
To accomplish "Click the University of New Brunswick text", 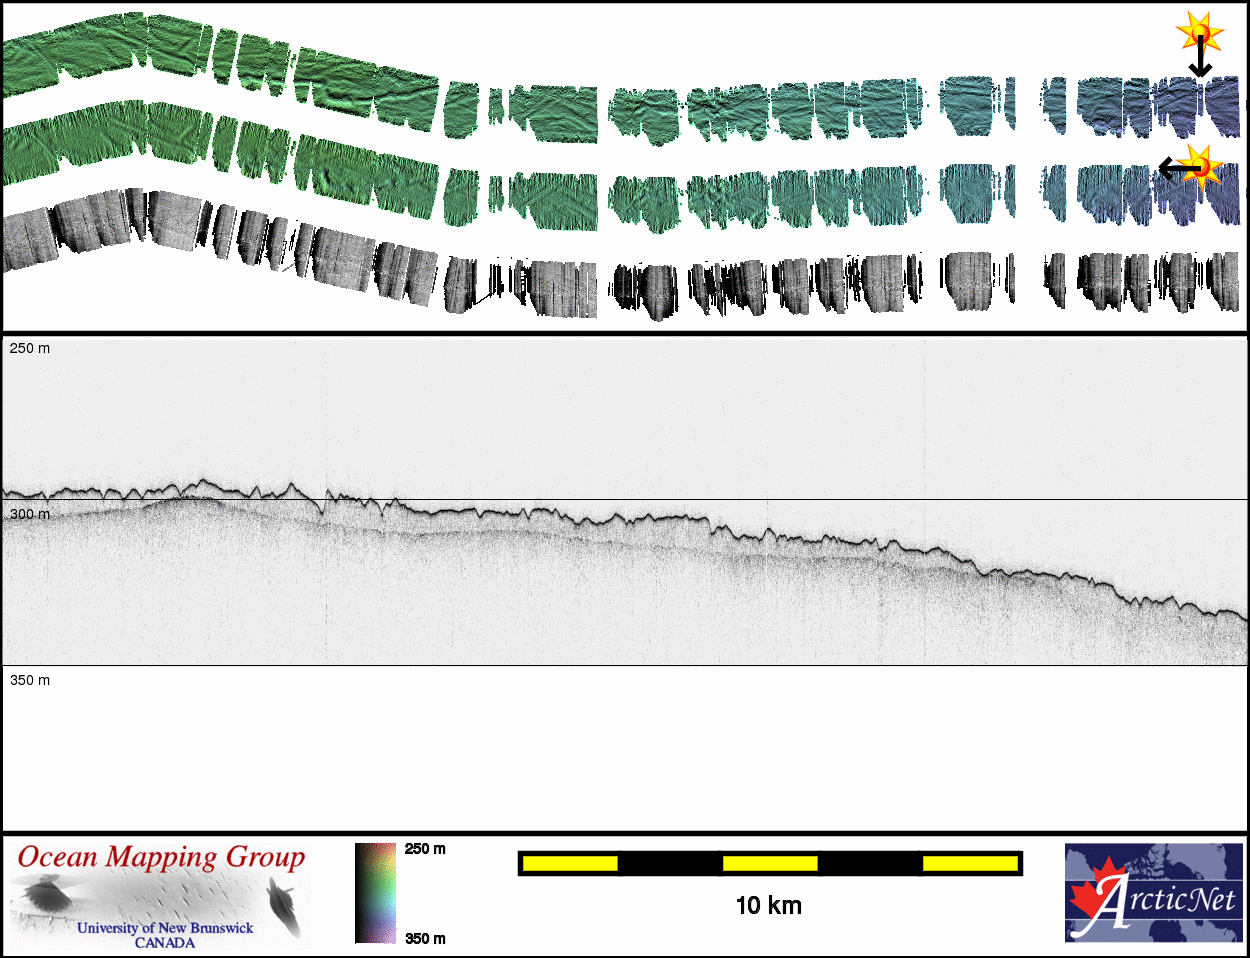I will 165,928.
